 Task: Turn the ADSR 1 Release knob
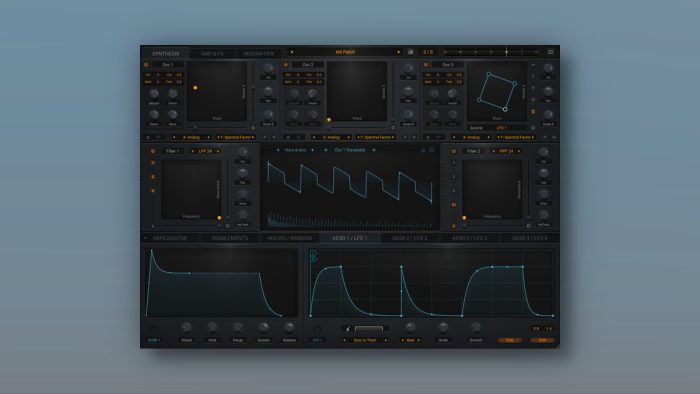point(289,328)
